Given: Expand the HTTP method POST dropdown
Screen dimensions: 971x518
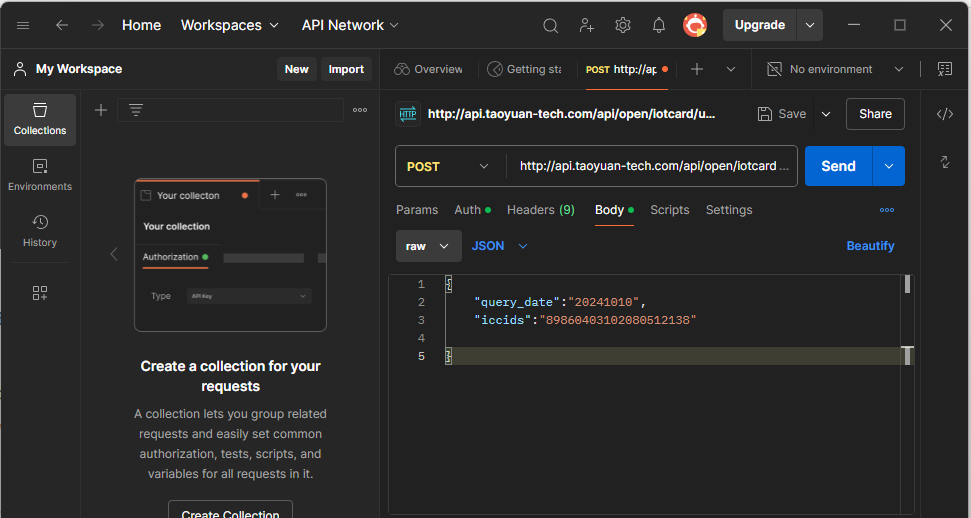Looking at the screenshot, I should [x=449, y=167].
